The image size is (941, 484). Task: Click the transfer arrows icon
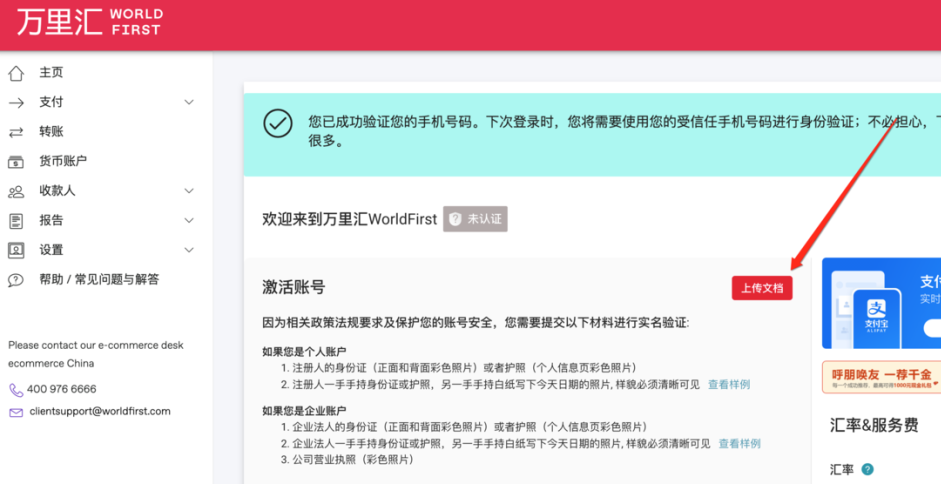16,132
